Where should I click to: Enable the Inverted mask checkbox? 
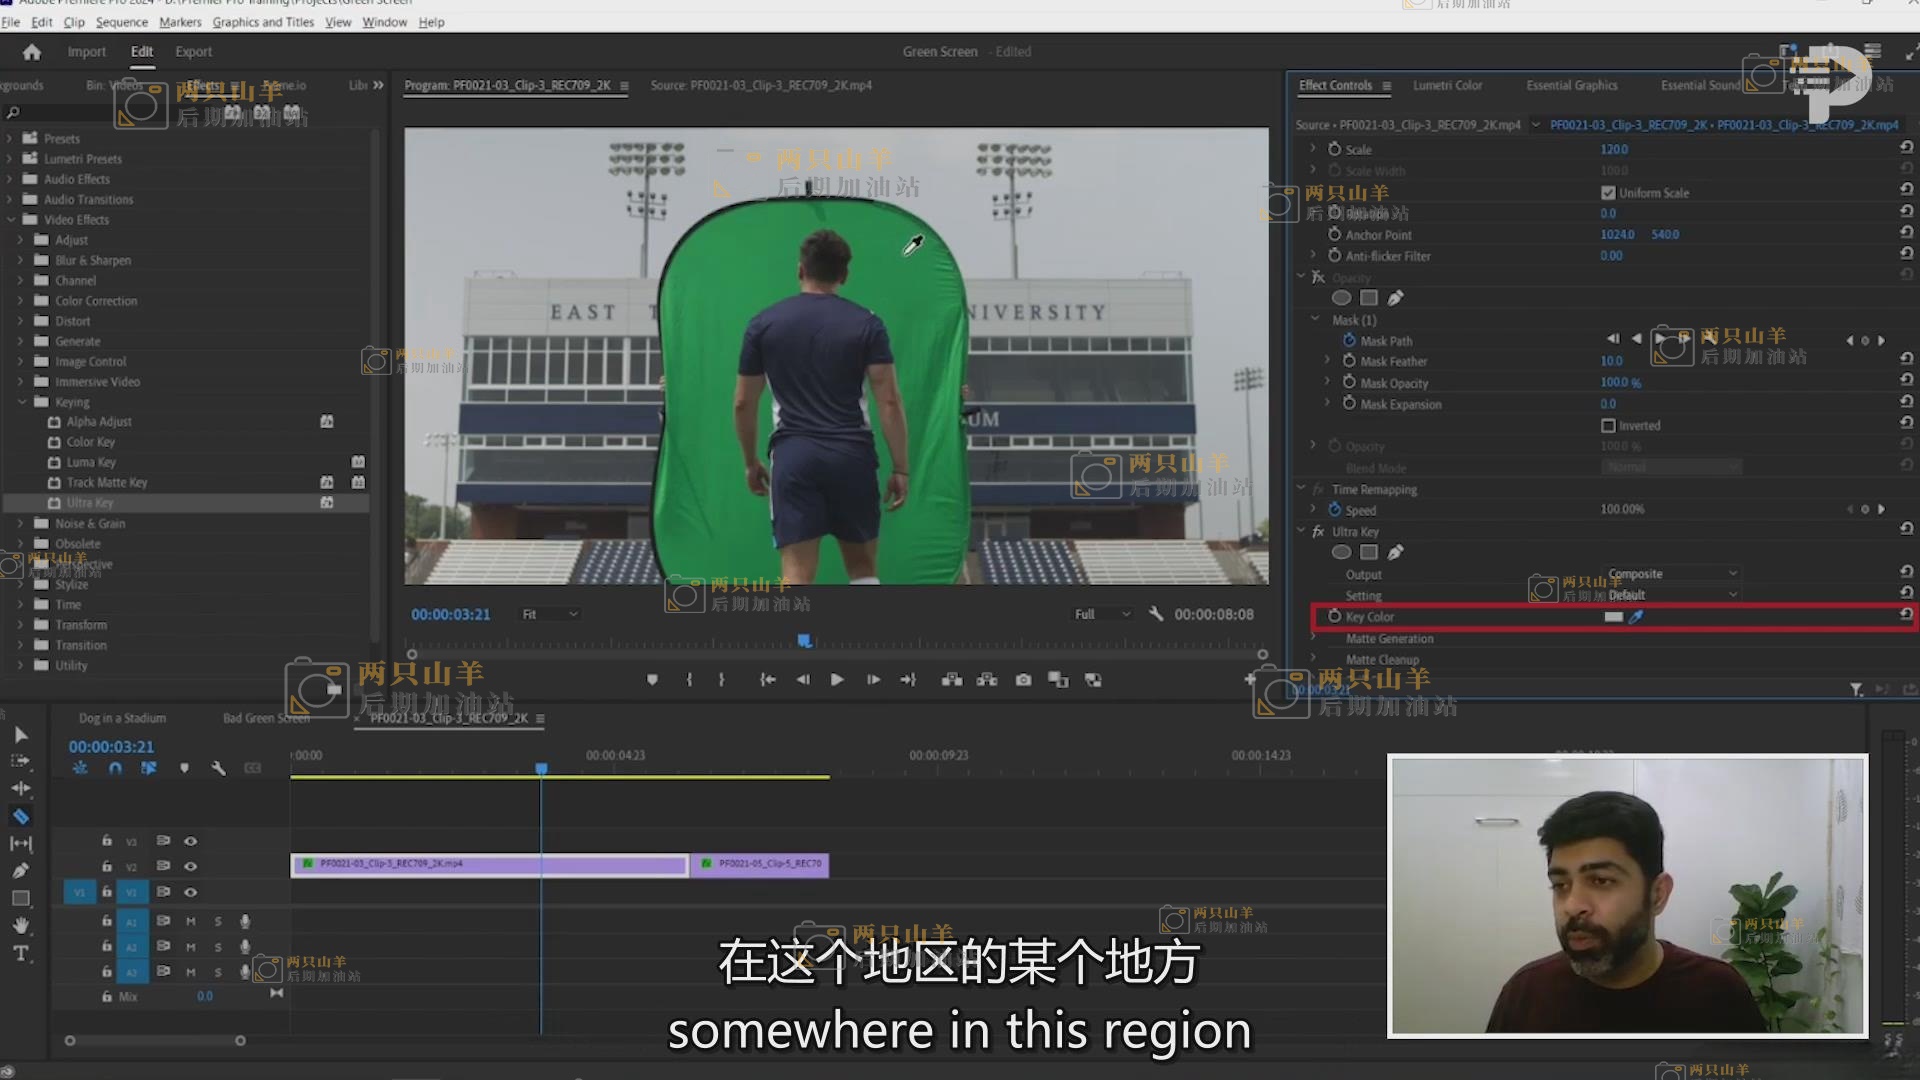tap(1608, 426)
